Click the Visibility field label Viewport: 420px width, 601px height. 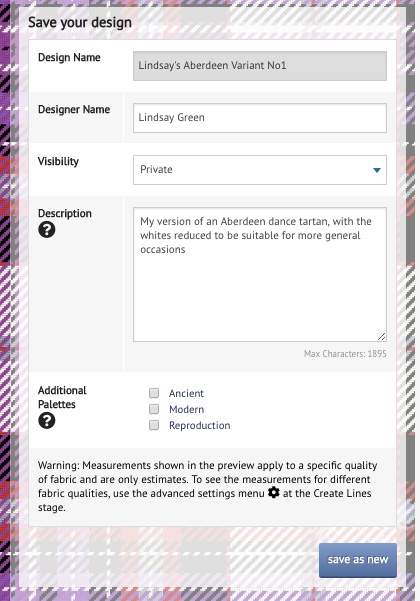pos(58,161)
